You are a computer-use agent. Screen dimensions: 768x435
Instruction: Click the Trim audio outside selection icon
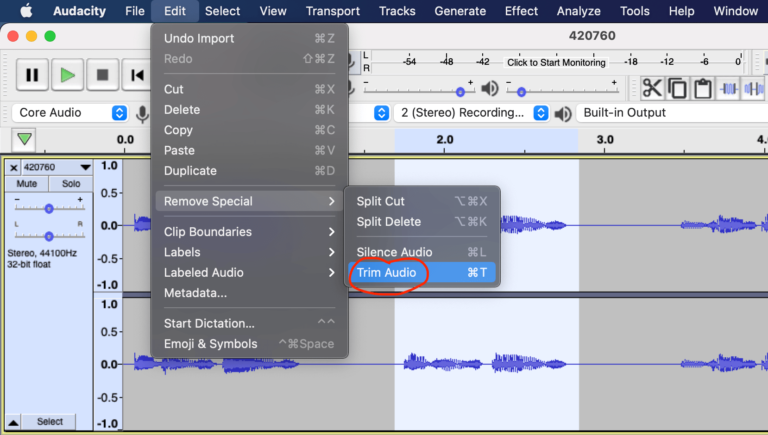[x=728, y=89]
